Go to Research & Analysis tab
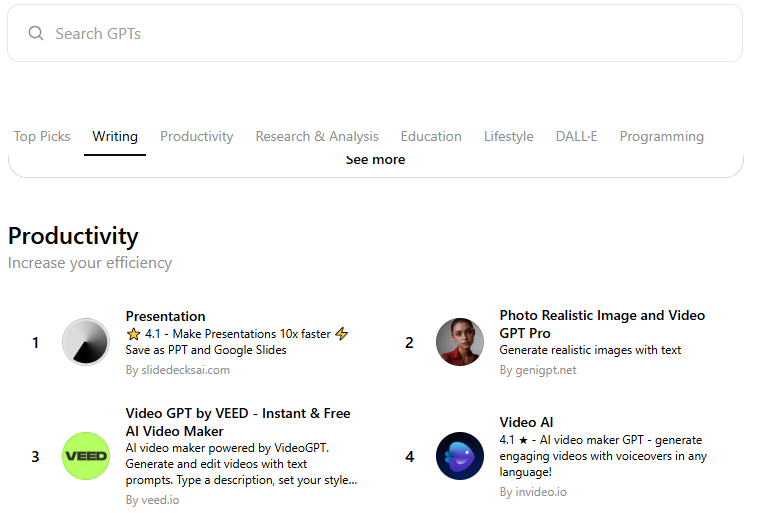The height and width of the screenshot is (513, 764). 317,137
